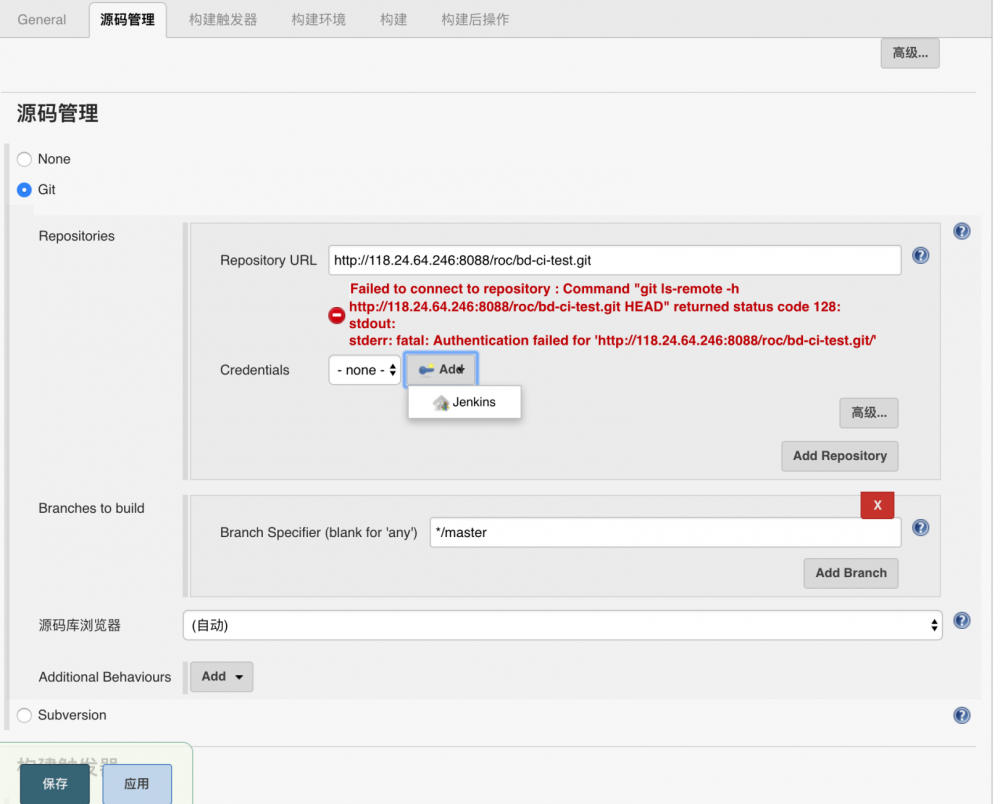Click the help icon beside Repository URL
Screen dimensions: 1000x804
(x=920, y=256)
